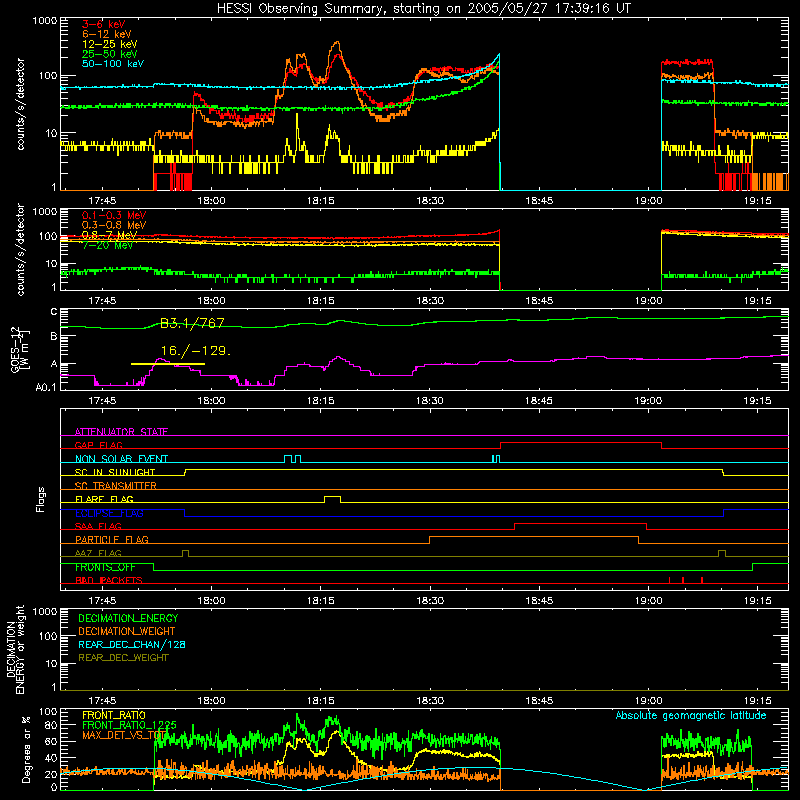Select the 25-50 keV legend label
Screen dimensions: 800x800
pos(110,54)
